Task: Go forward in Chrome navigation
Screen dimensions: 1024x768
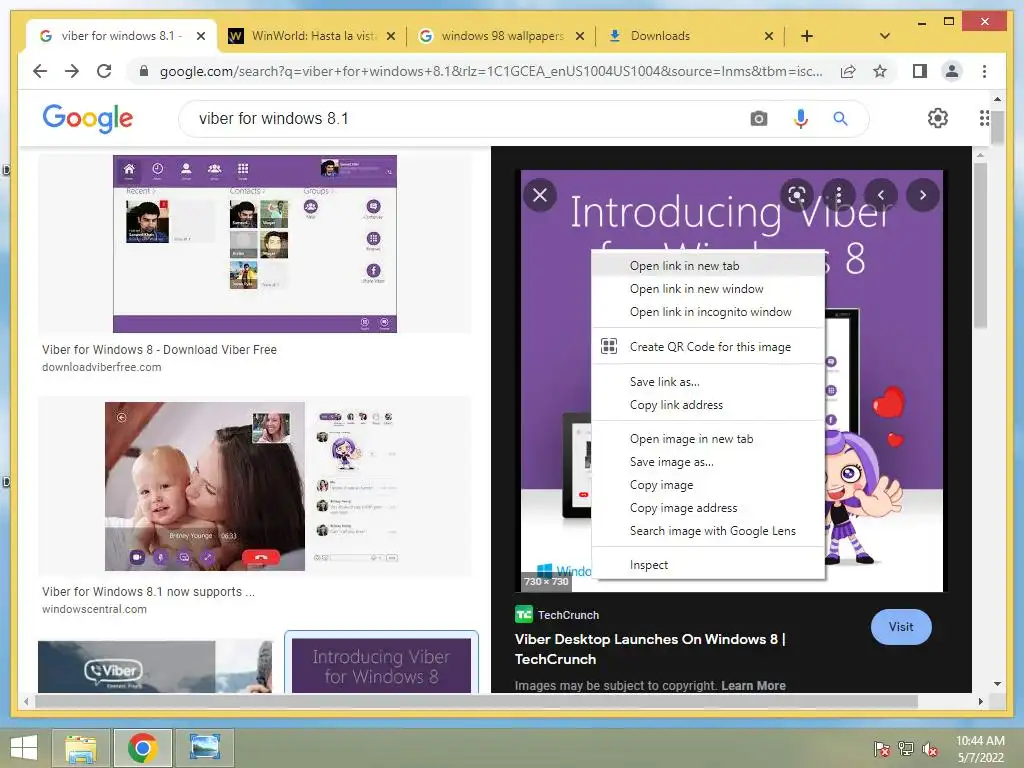Action: click(x=72, y=71)
